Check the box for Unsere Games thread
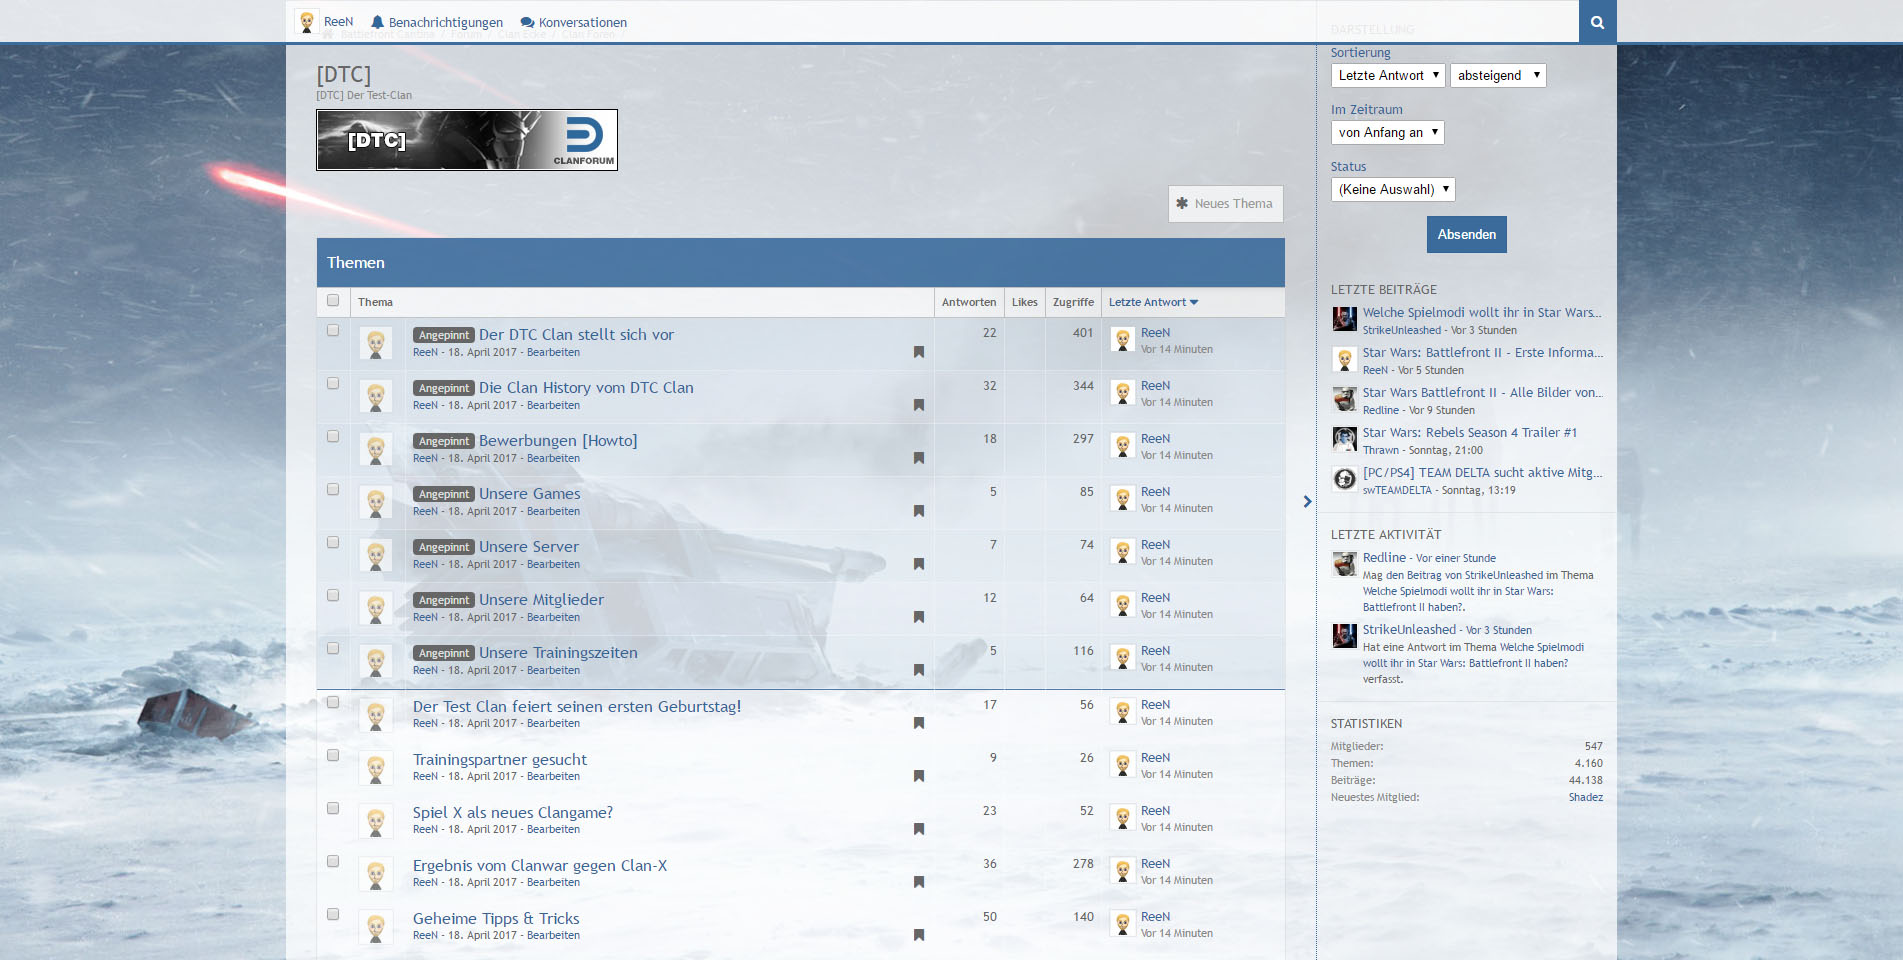 click(333, 489)
